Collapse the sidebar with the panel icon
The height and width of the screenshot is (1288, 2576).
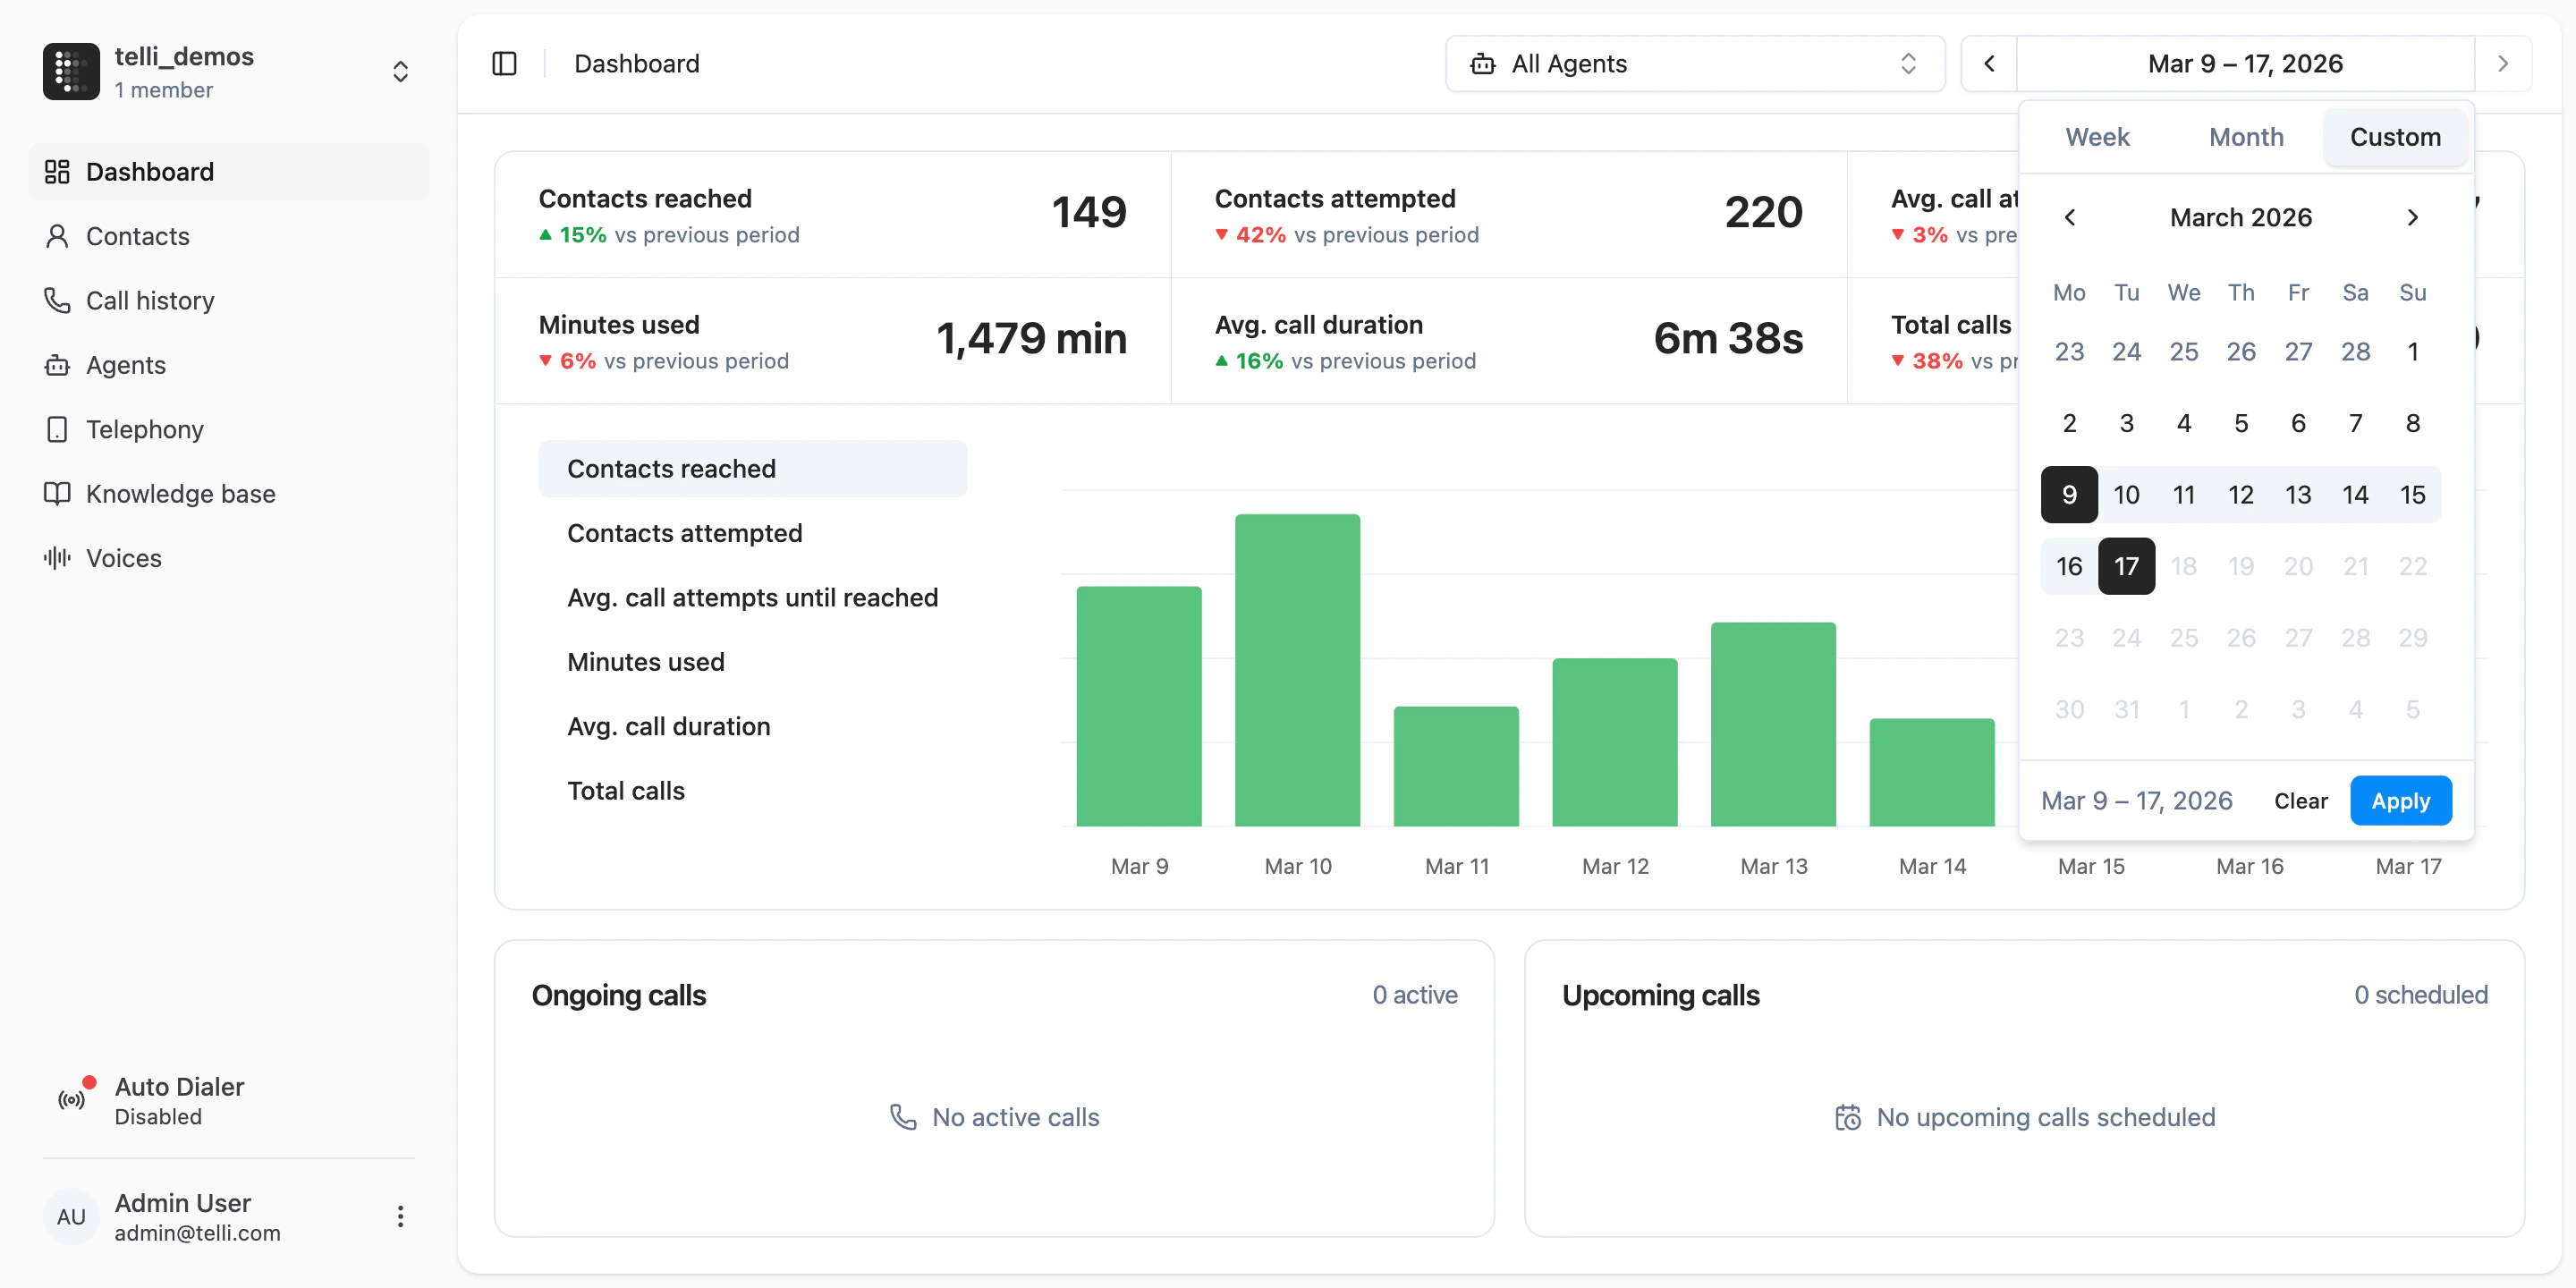pos(504,63)
